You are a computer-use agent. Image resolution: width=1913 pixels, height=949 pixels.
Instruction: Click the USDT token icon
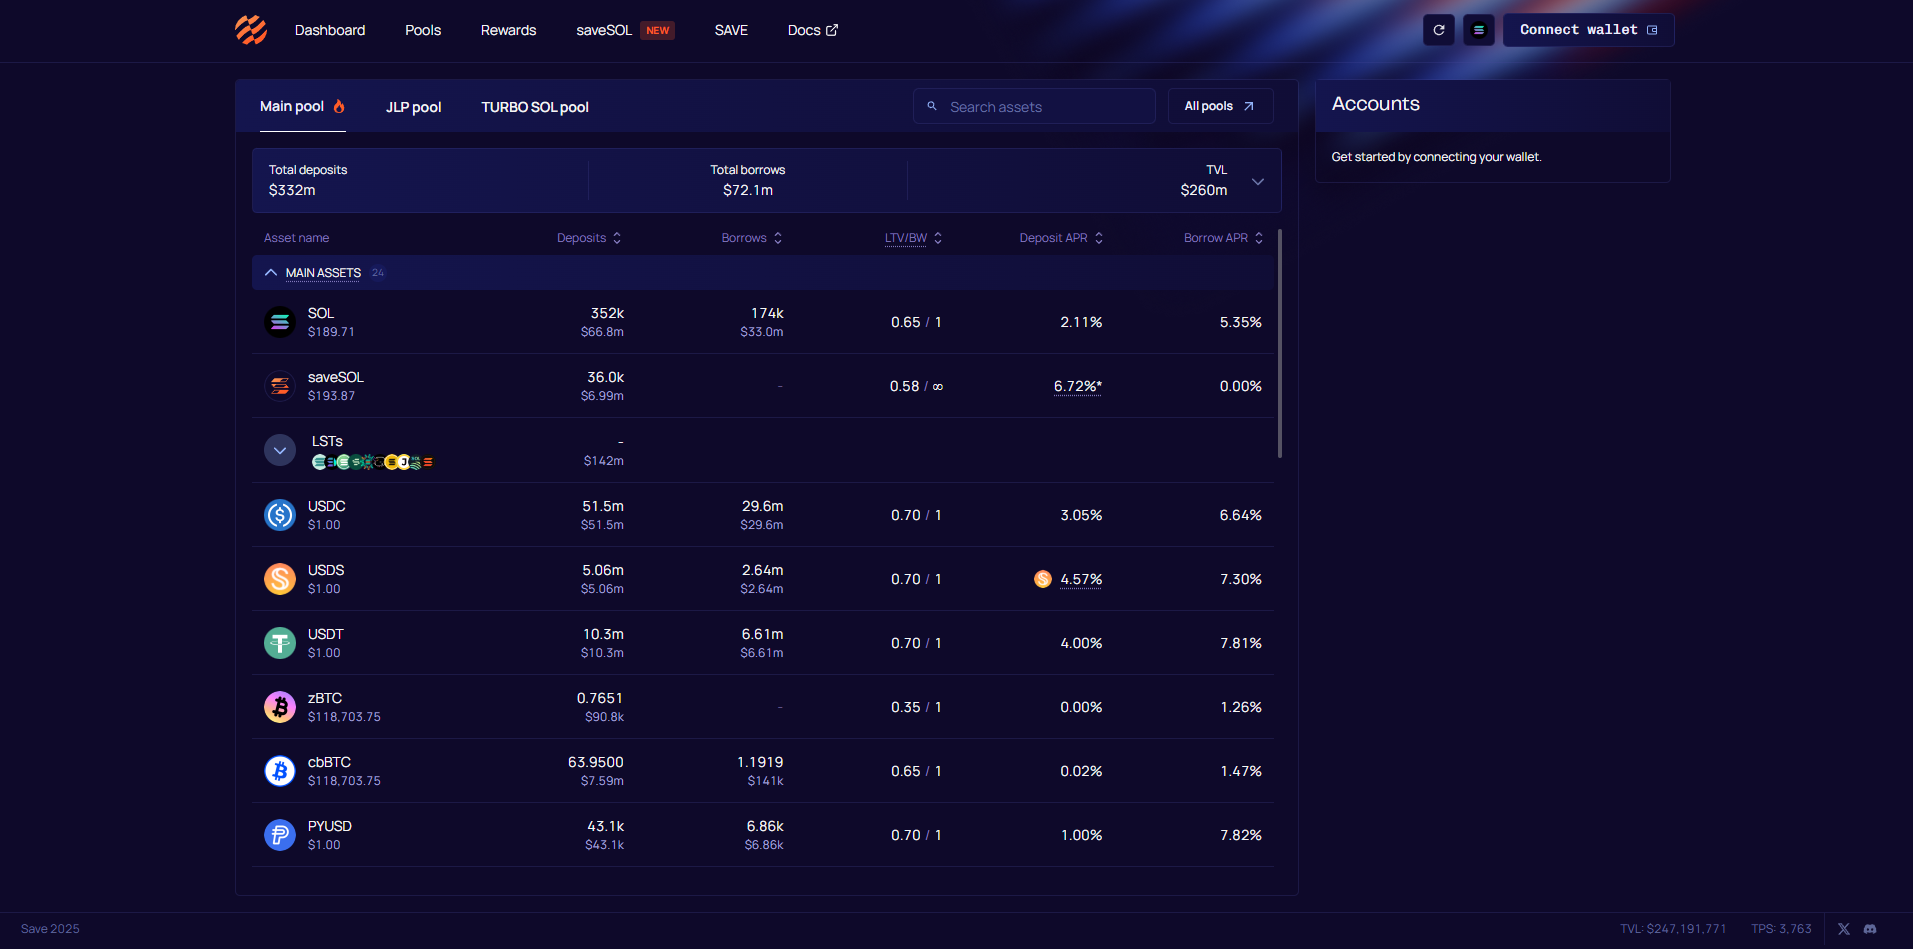[x=280, y=643]
